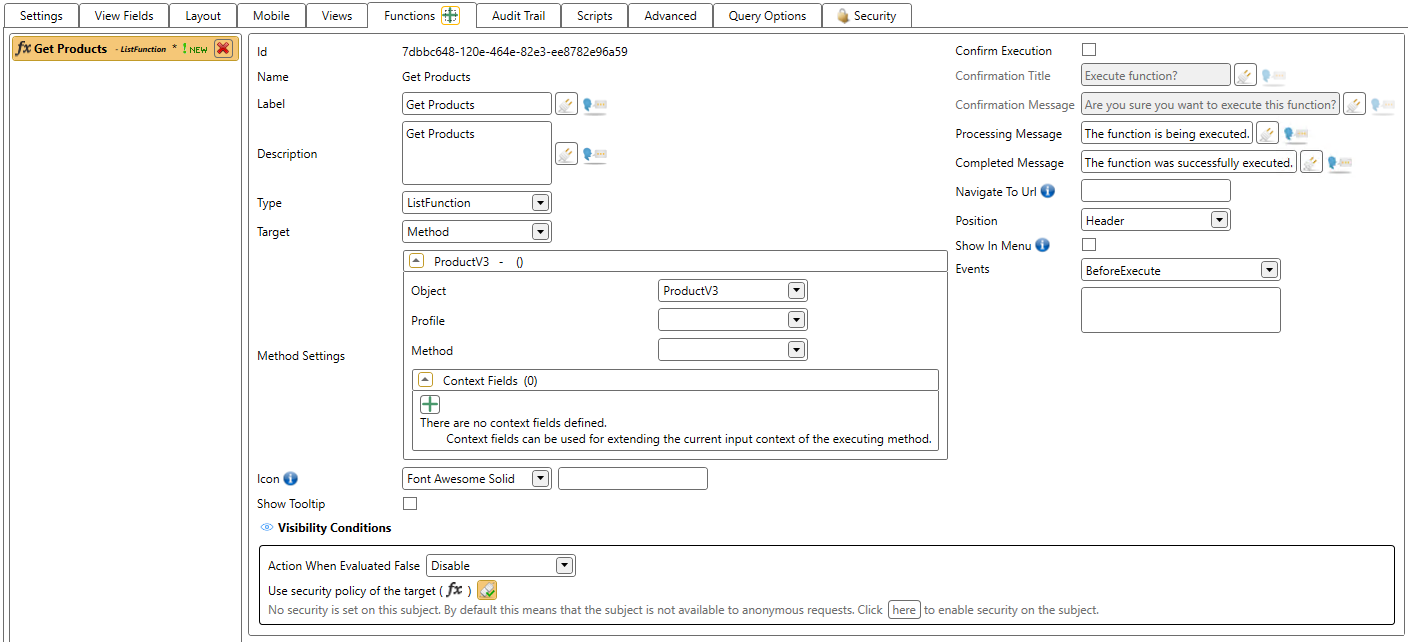Click info icon beside the Icon label

(291, 479)
